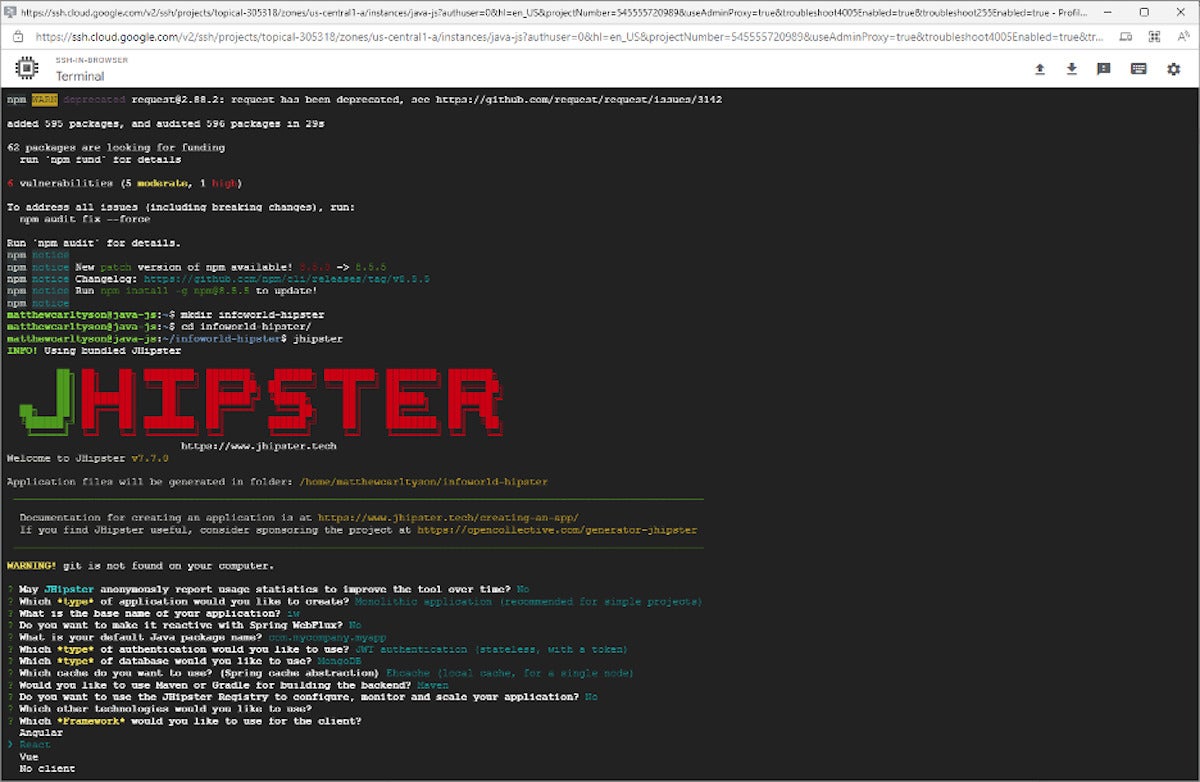Image resolution: width=1200 pixels, height=782 pixels.
Task: Click the github.com request issues link
Action: click(578, 100)
